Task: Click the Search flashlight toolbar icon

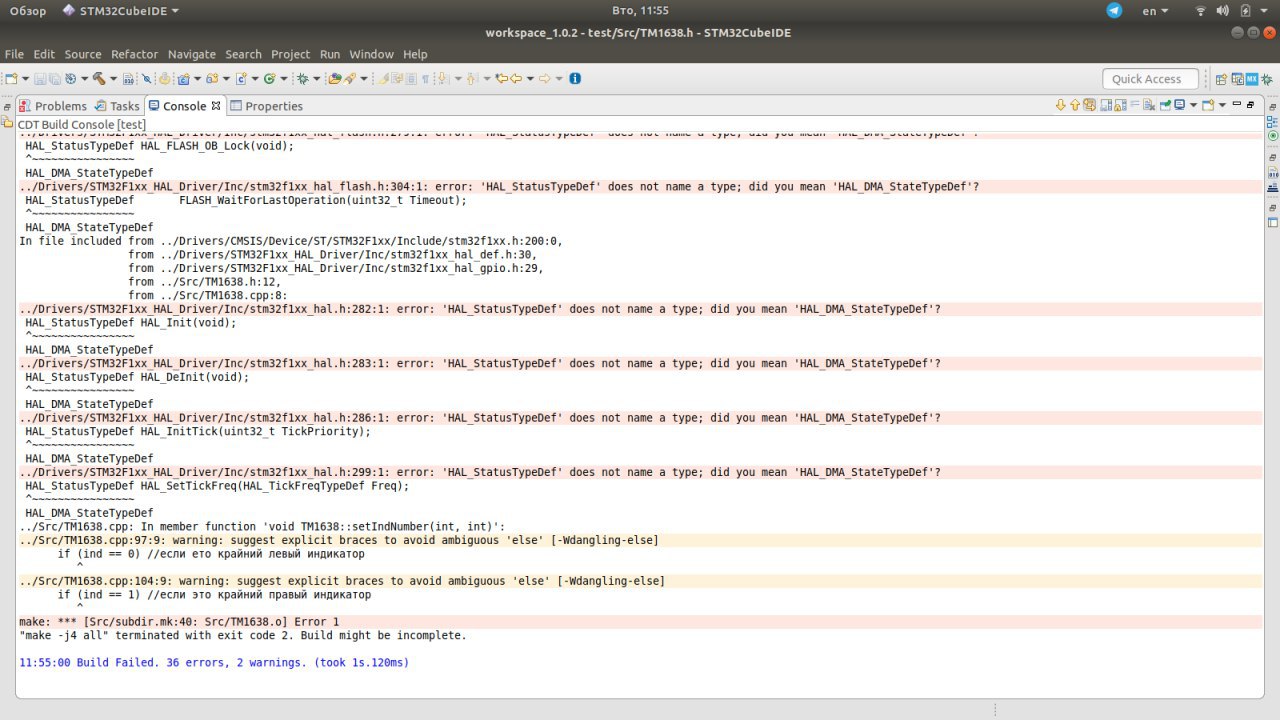Action: [349, 79]
